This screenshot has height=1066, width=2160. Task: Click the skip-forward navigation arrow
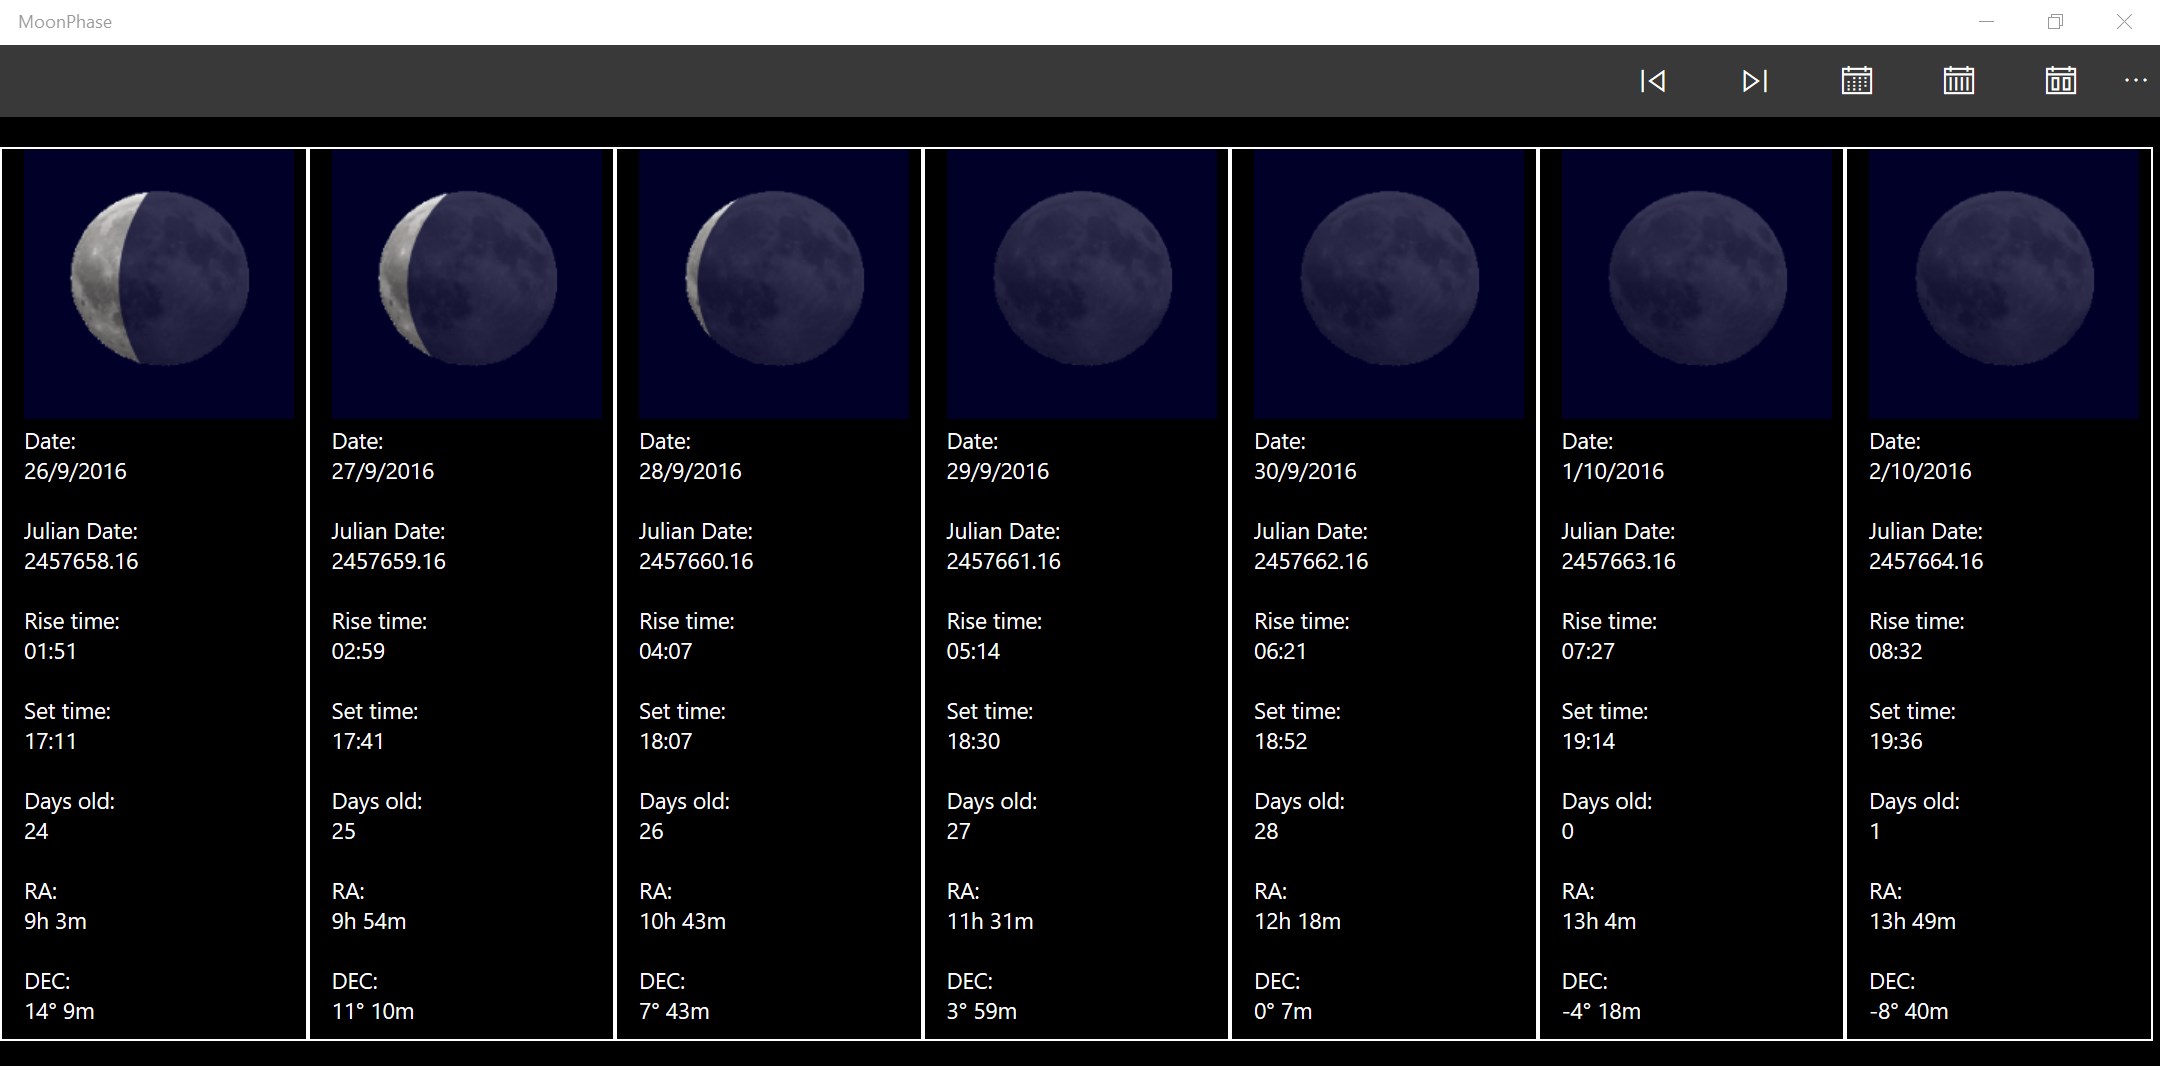point(1756,81)
